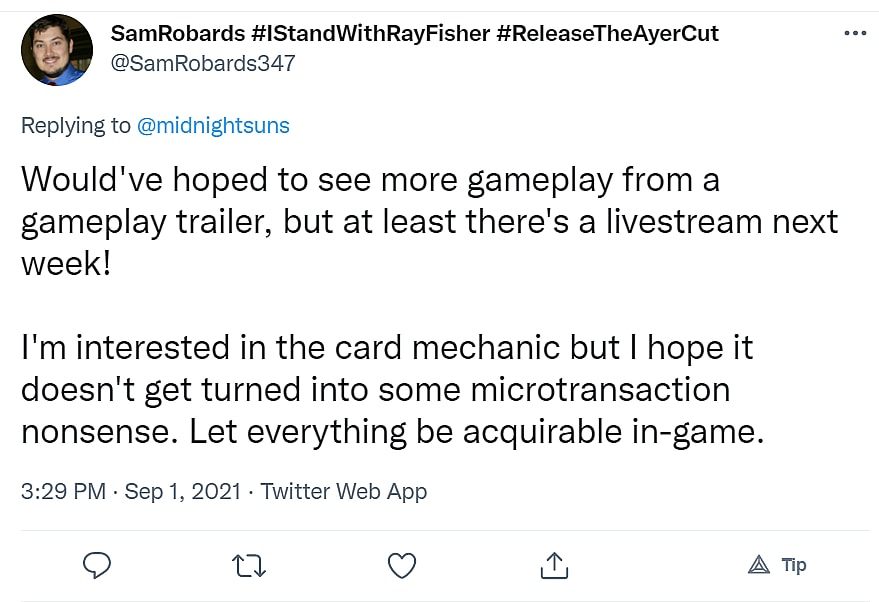Click the retweet arrows icon

pyautogui.click(x=248, y=566)
